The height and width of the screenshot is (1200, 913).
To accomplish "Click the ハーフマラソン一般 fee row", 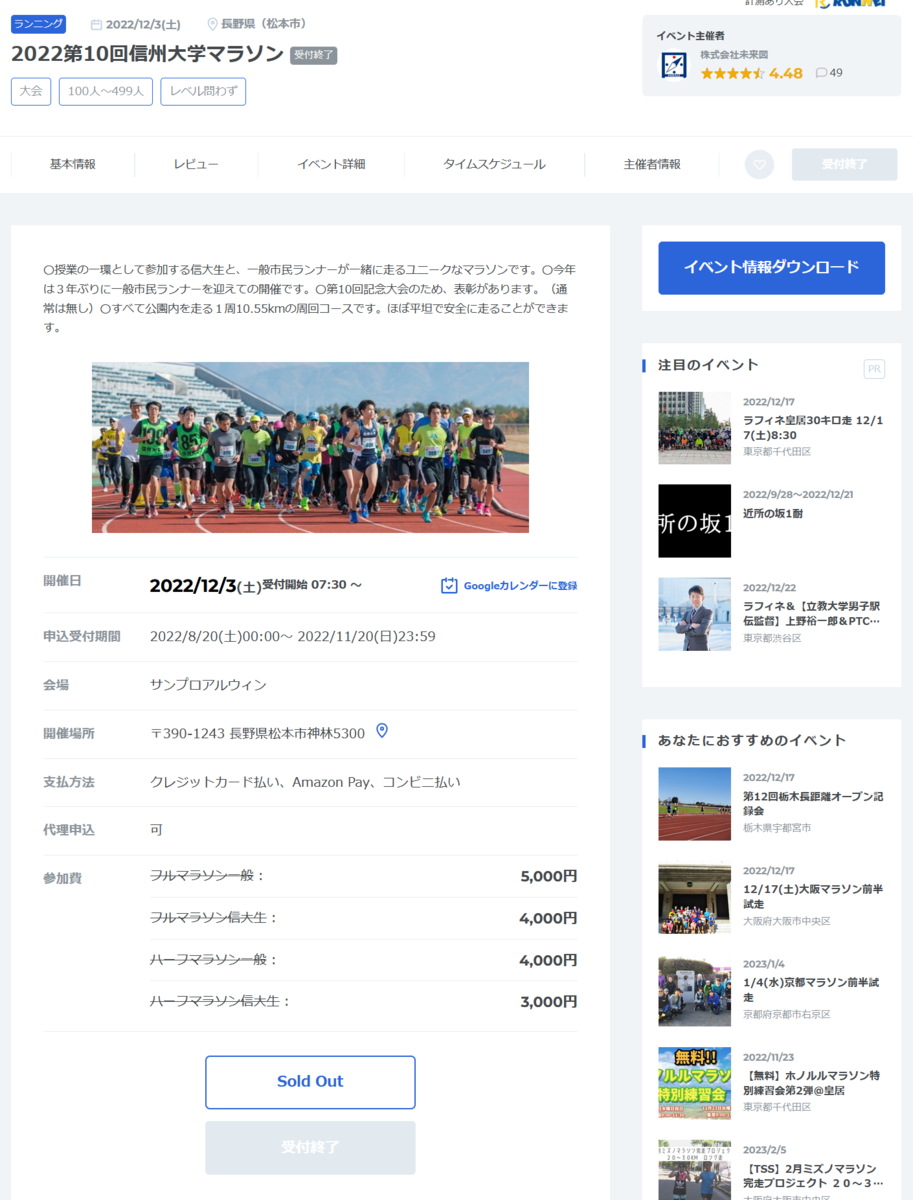I will coord(363,960).
